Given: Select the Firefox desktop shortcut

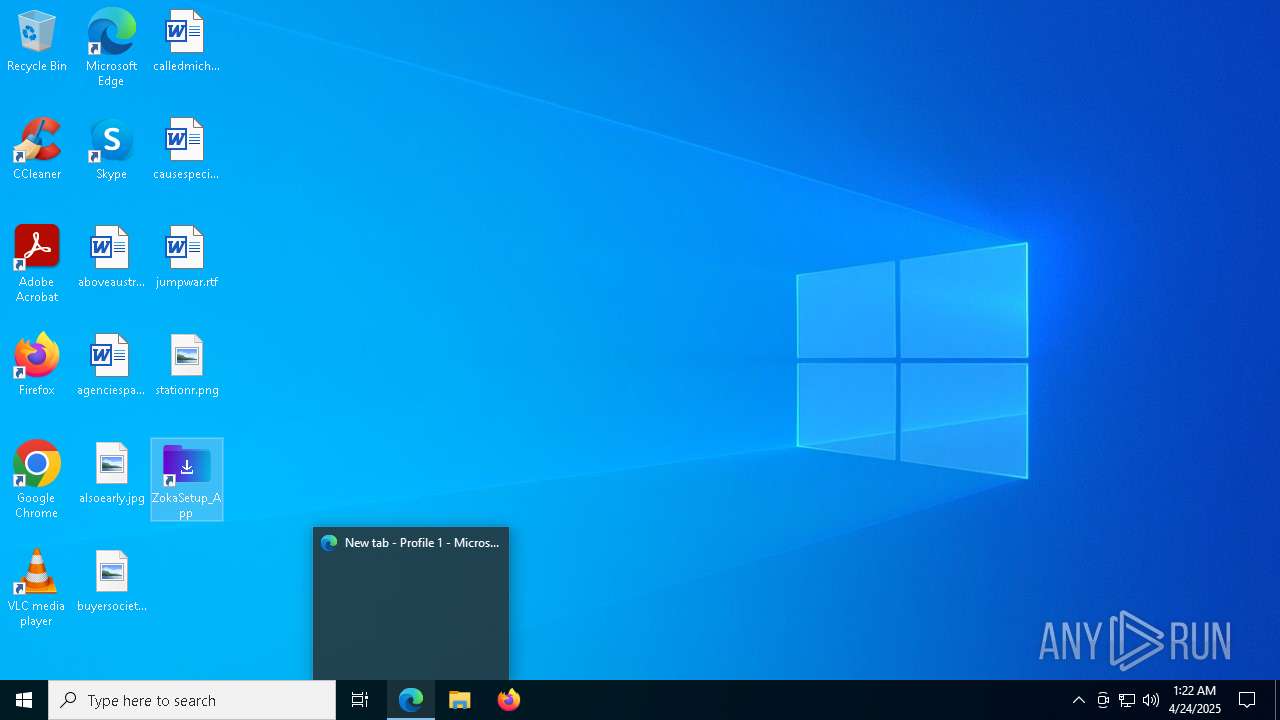Looking at the screenshot, I should click(37, 366).
